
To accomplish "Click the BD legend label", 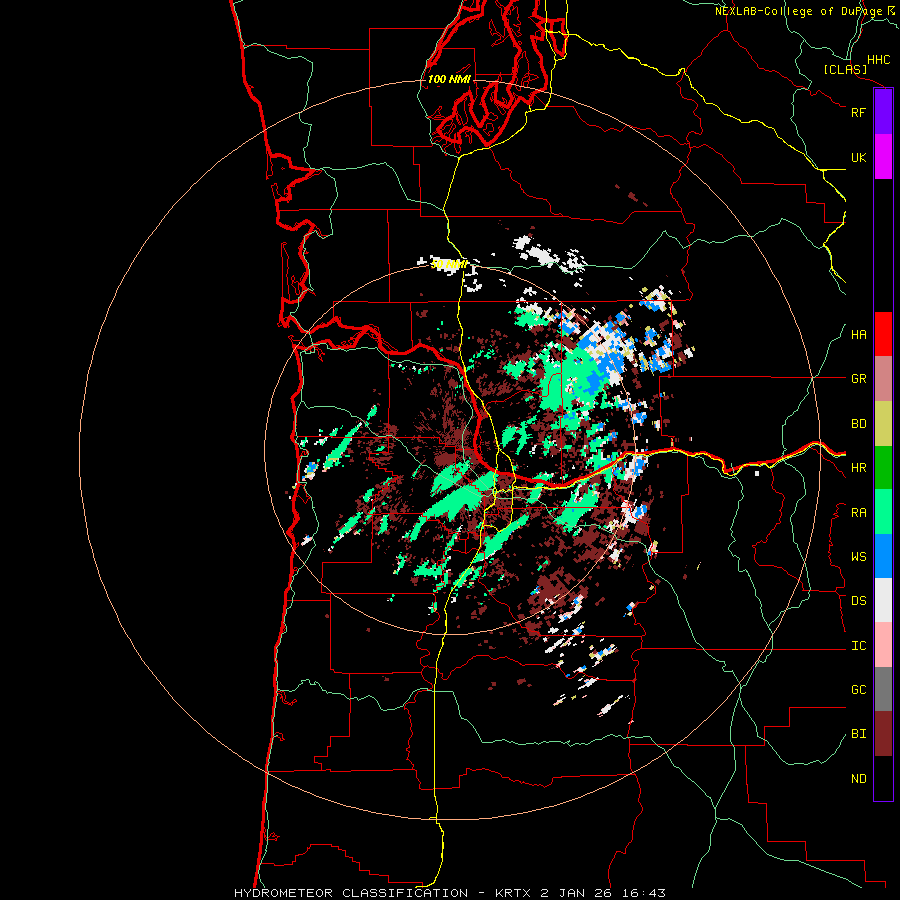I will [858, 424].
